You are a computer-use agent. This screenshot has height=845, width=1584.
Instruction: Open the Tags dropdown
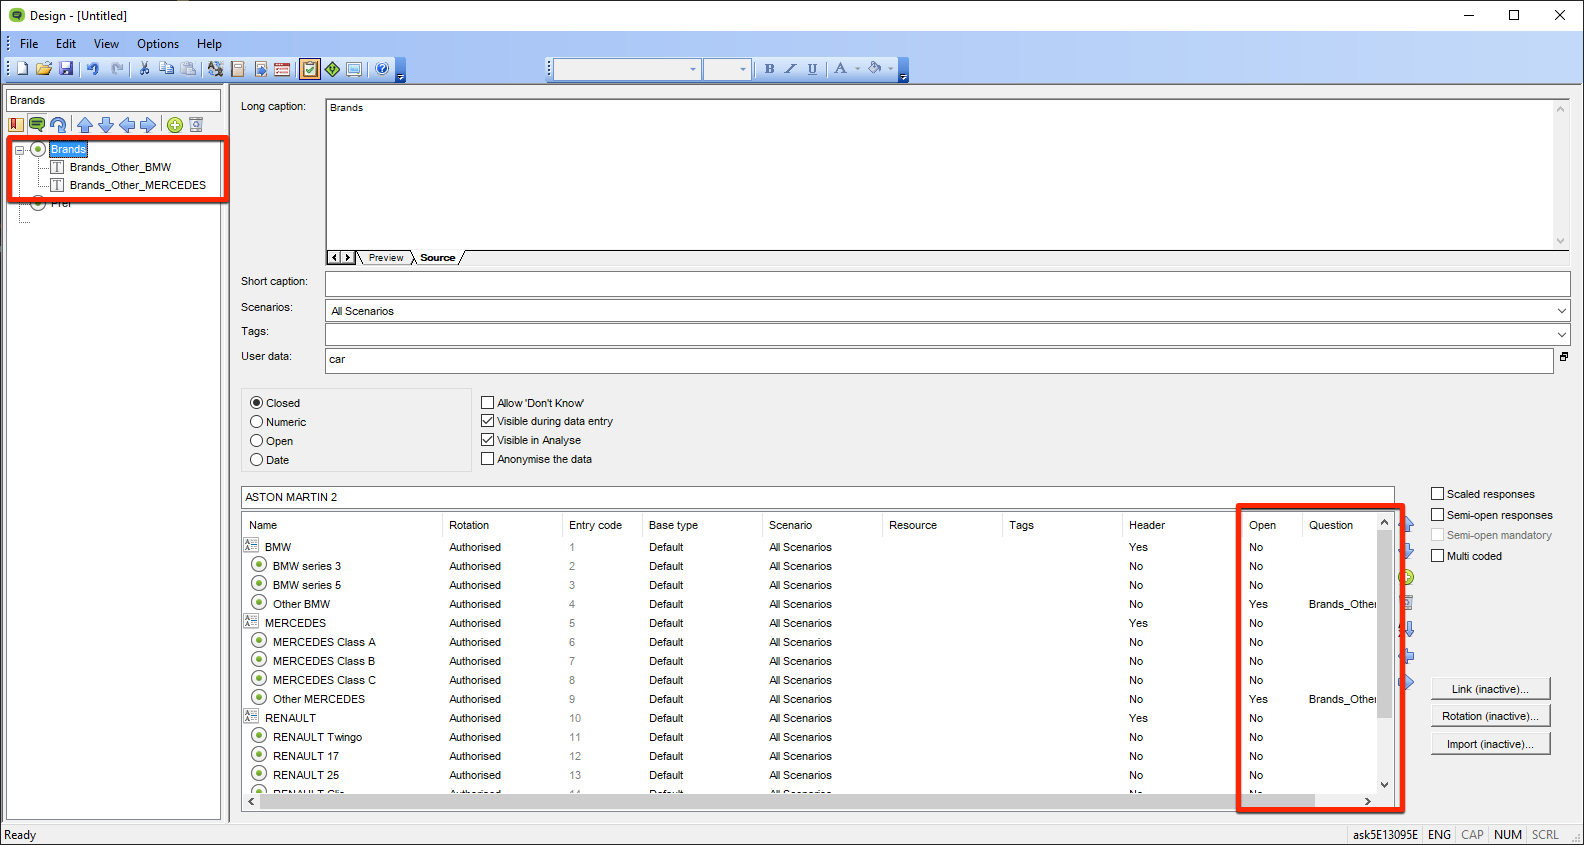pyautogui.click(x=1561, y=335)
